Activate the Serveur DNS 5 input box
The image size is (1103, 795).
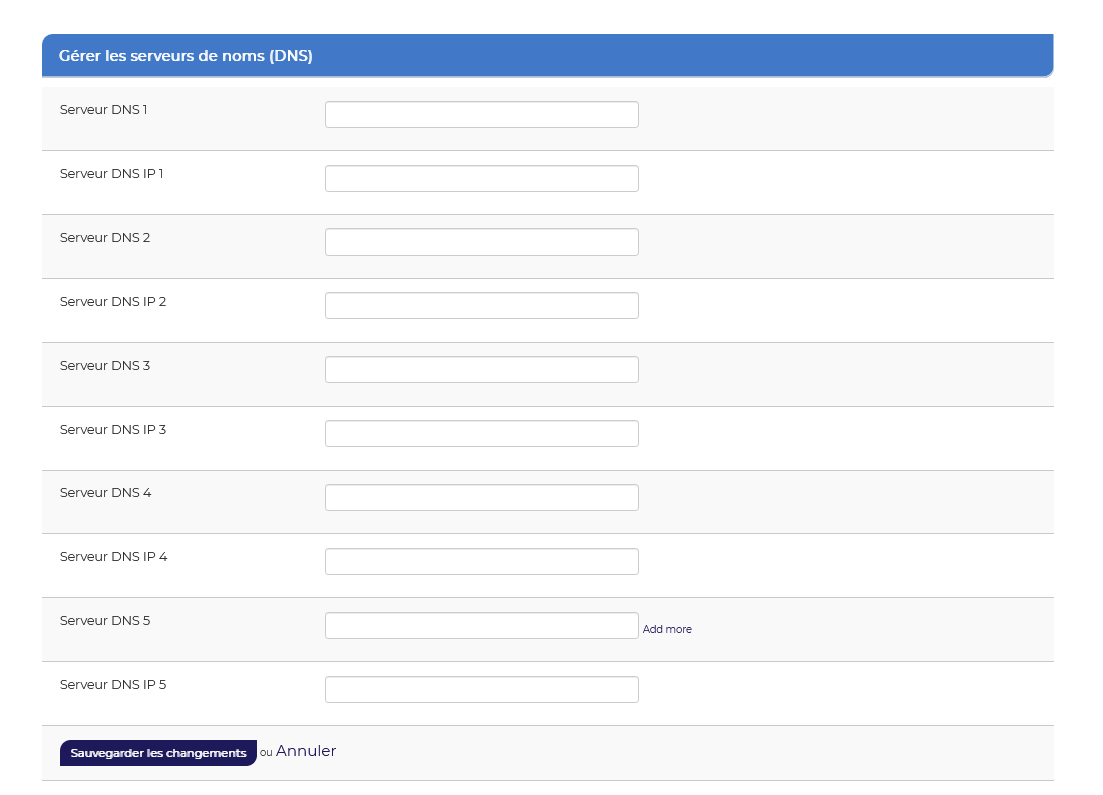pos(482,625)
